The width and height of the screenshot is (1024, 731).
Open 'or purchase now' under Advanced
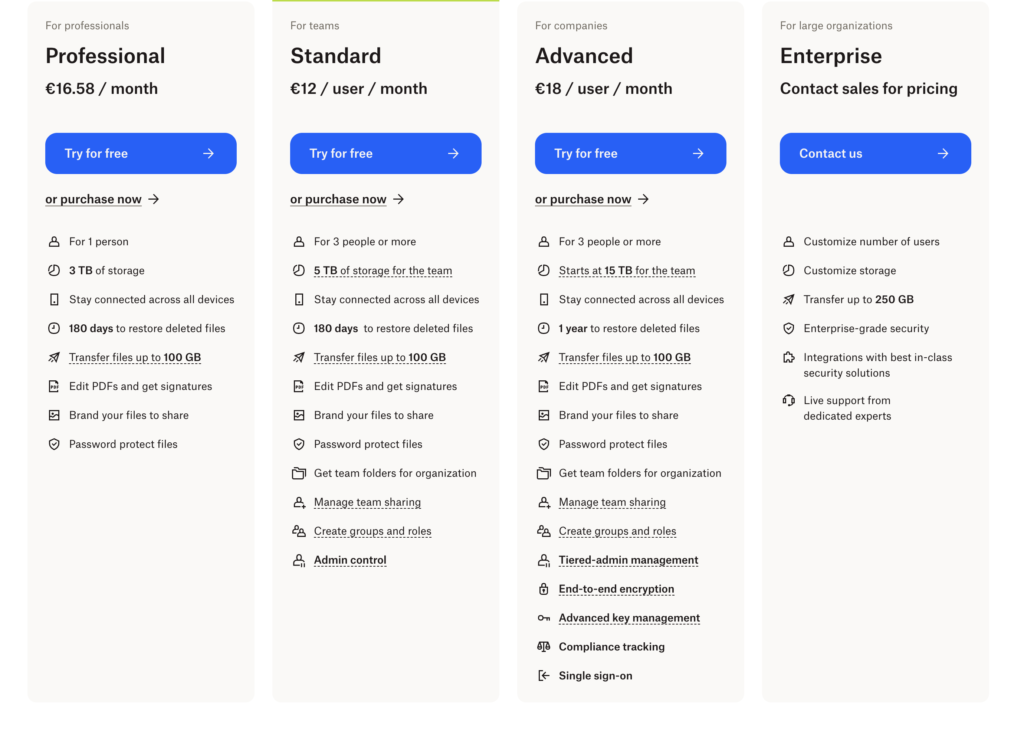tap(585, 199)
